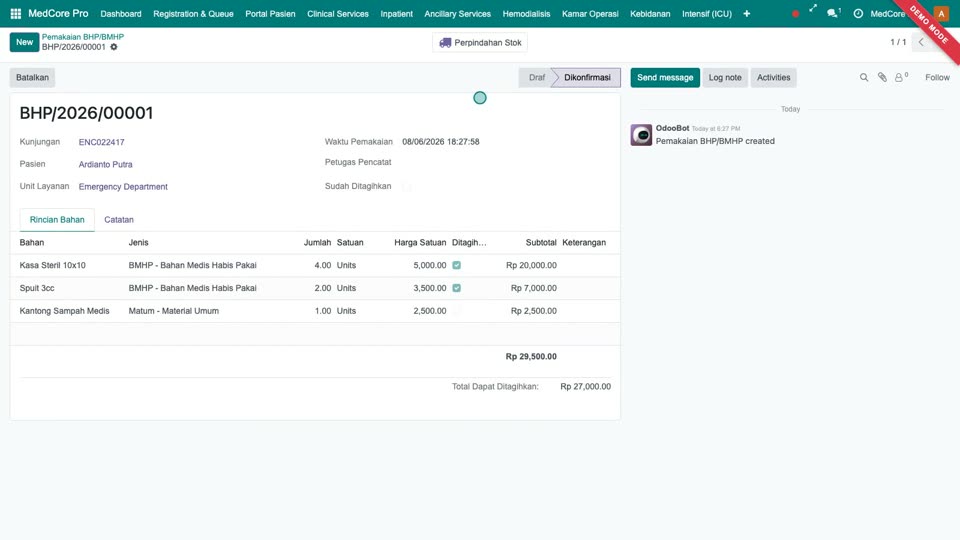This screenshot has height=540, width=960.
Task: Click the Rp 20,000.00 subtotal cell
Action: (531, 265)
